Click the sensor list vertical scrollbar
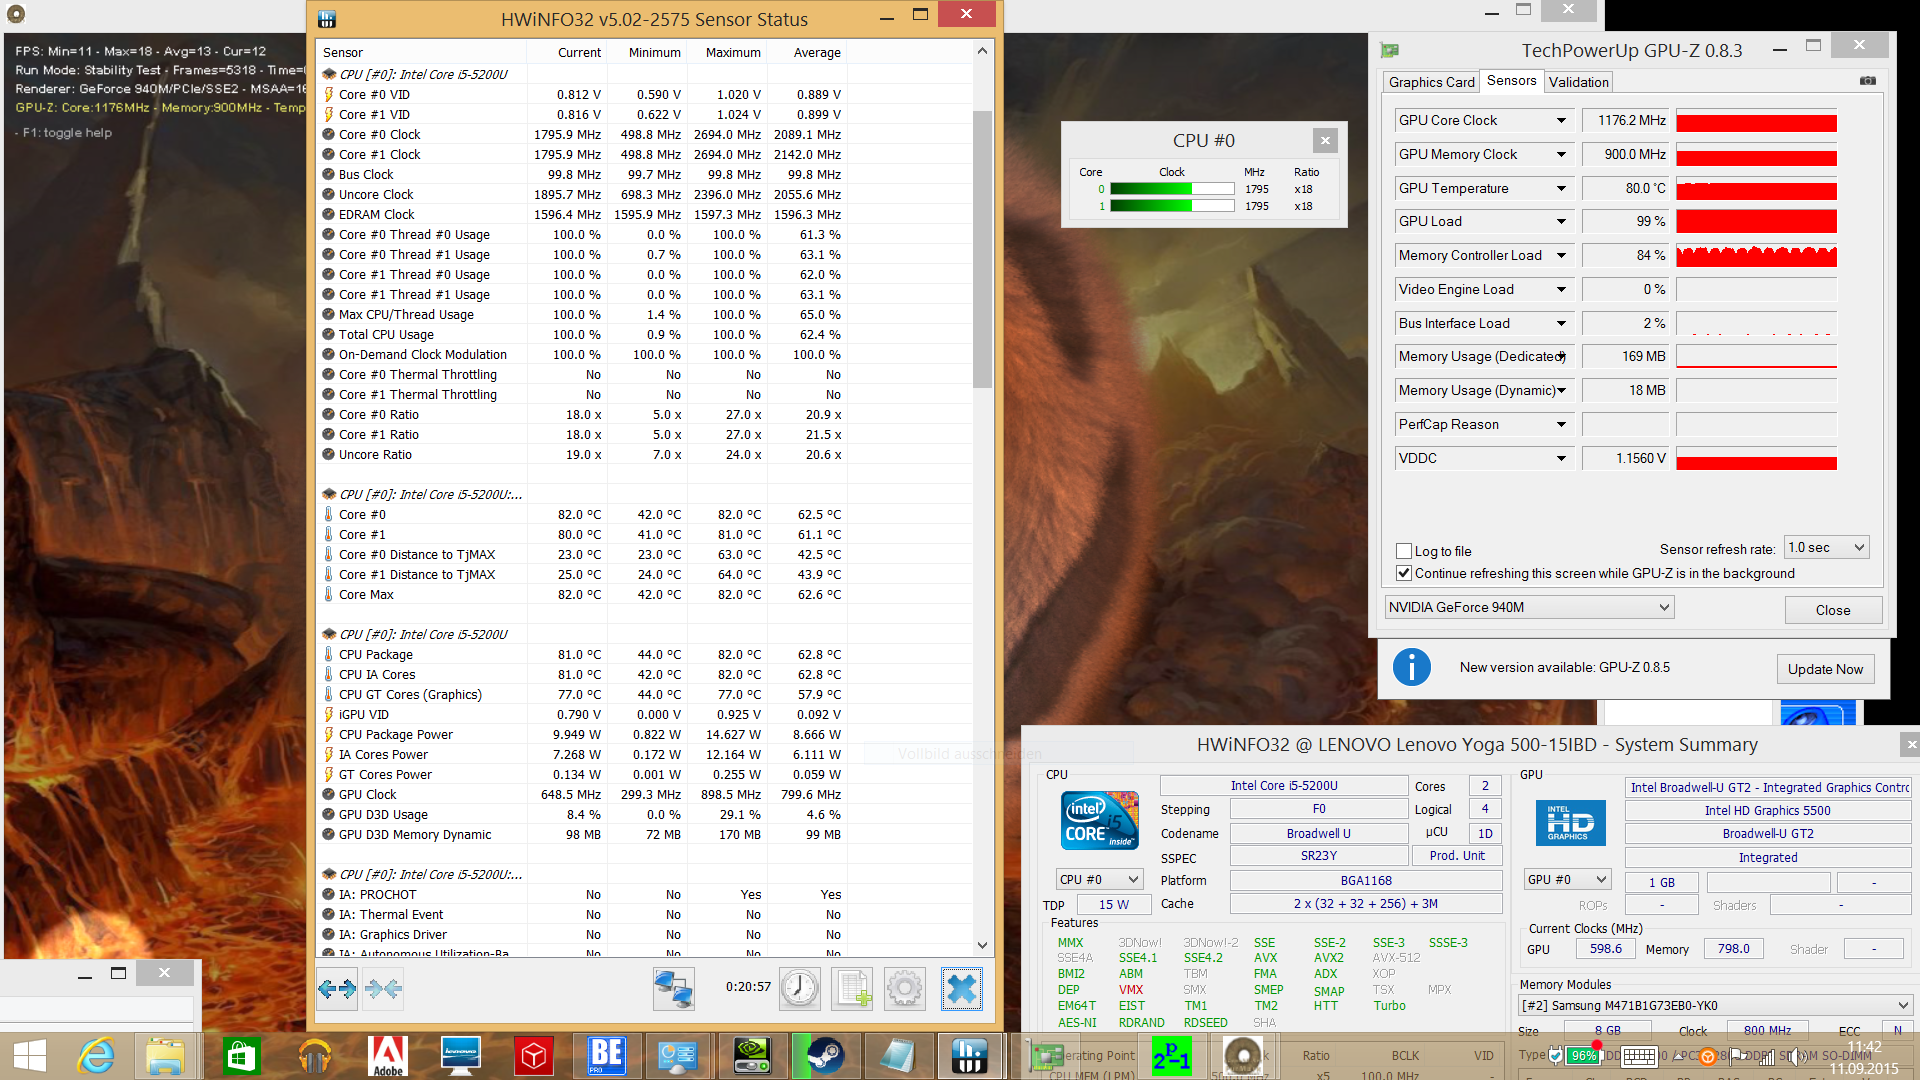The width and height of the screenshot is (1920, 1080). (982, 250)
